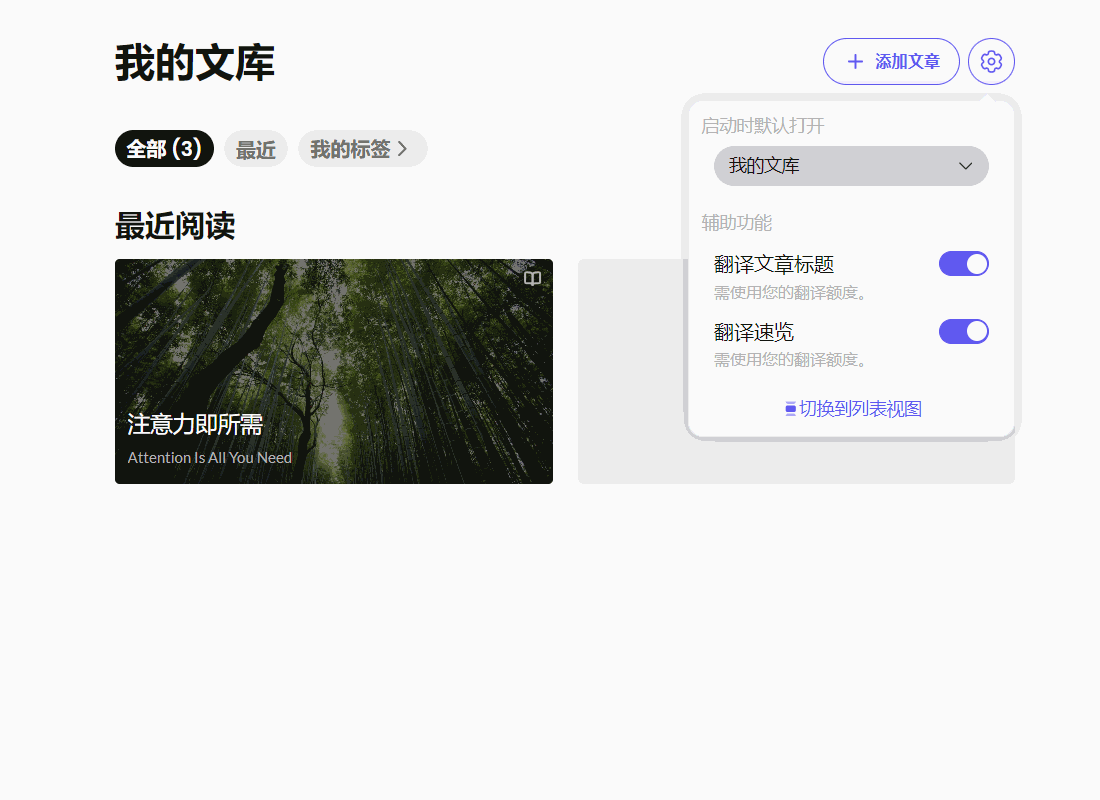Switch to the 最近 tab
Viewport: 1100px width, 800px height.
click(x=255, y=150)
